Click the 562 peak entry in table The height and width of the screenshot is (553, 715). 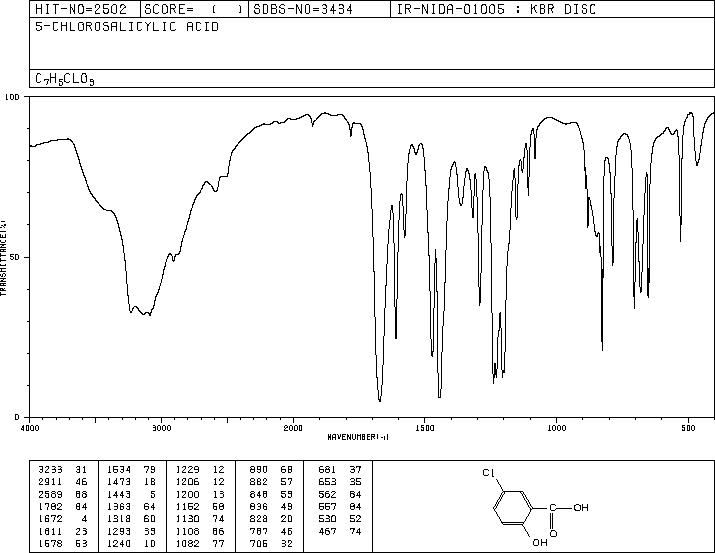(x=340, y=494)
